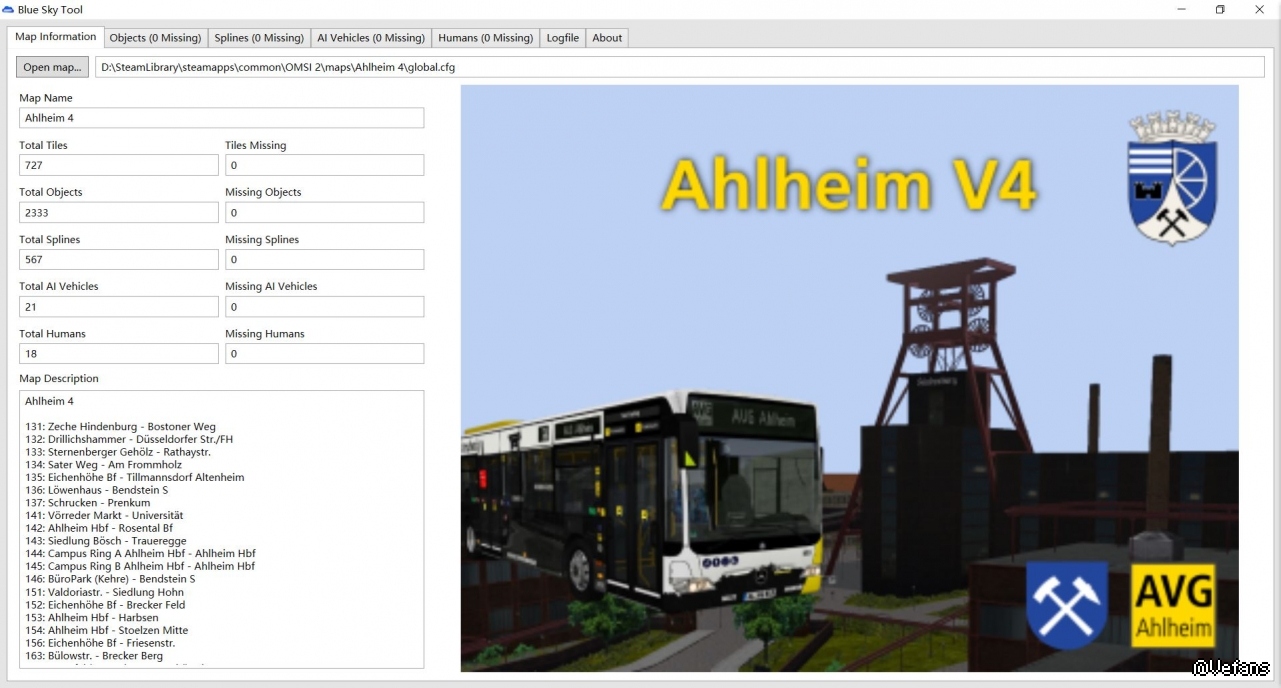Screen dimensions: 1281x688
Task: Open the Humans (0 Missing) tab
Action: (x=485, y=38)
